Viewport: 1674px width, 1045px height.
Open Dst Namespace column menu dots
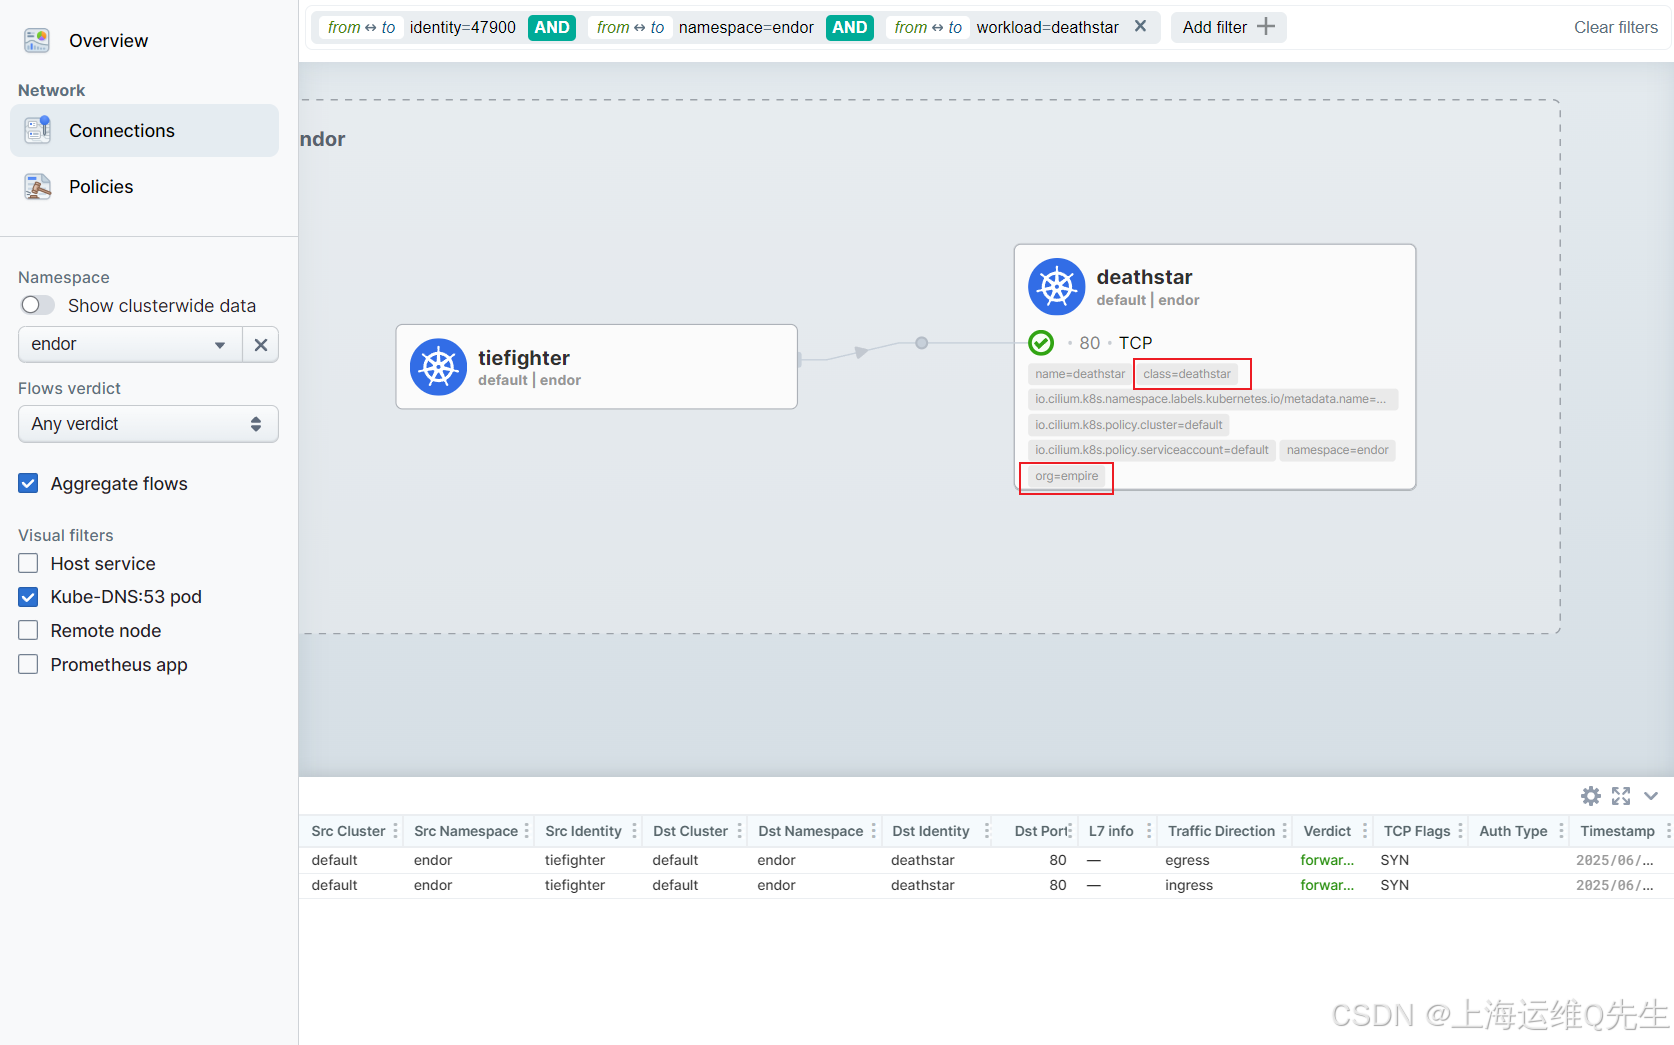coord(874,831)
